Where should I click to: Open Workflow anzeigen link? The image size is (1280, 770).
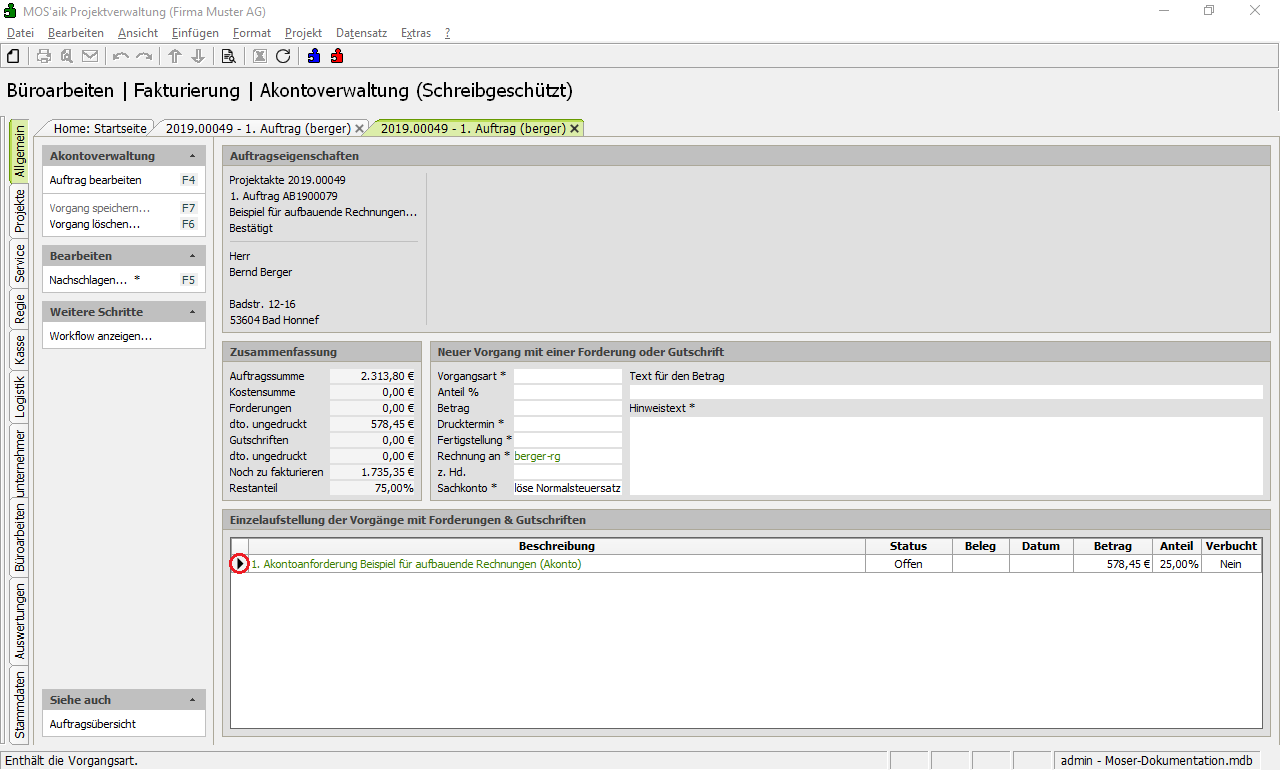point(101,336)
